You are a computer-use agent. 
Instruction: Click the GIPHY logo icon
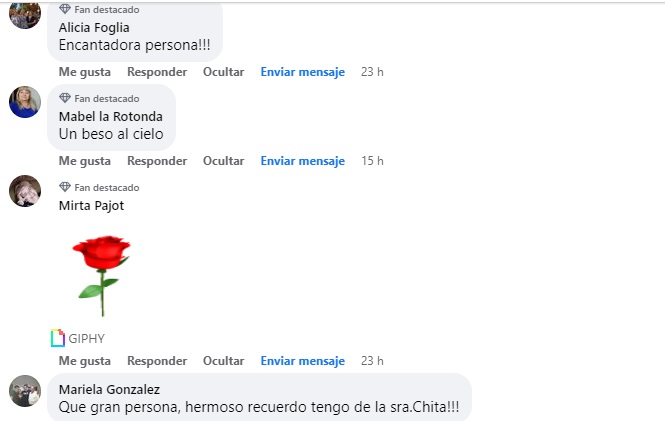58,338
